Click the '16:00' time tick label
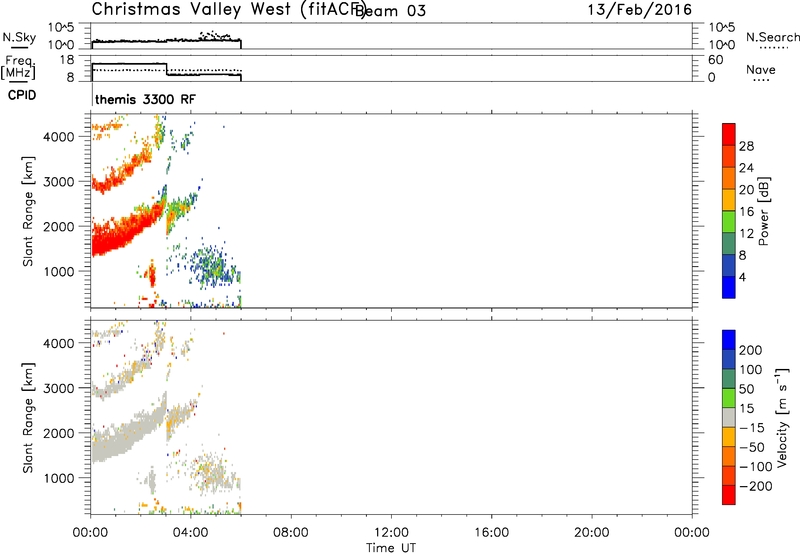Image resolution: width=800 pixels, height=554 pixels. coord(491,533)
